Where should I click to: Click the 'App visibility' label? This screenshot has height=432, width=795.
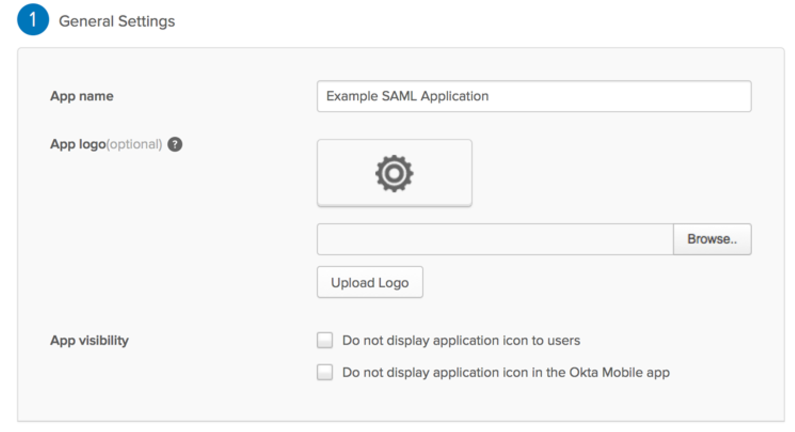coord(89,340)
